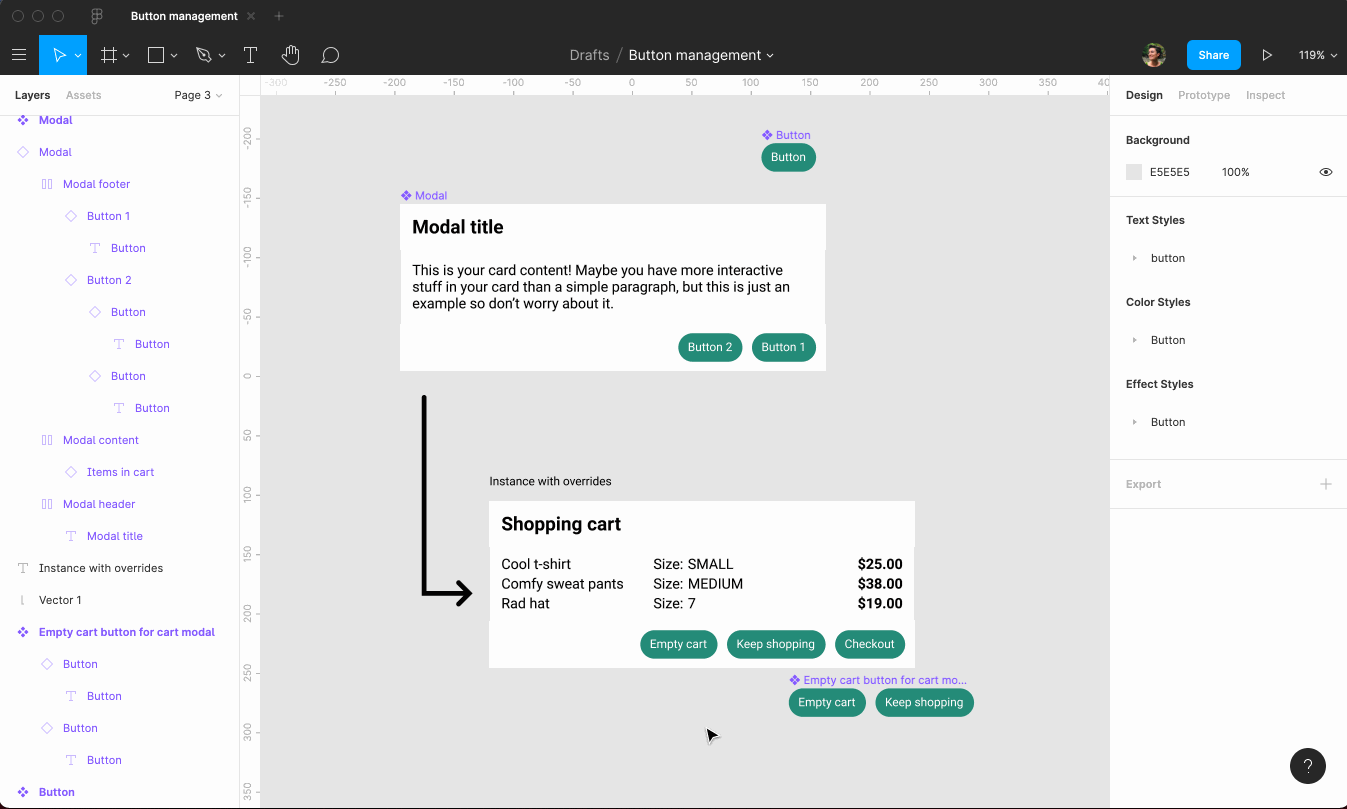
Task: Expand the Button color style group
Action: 1134,340
